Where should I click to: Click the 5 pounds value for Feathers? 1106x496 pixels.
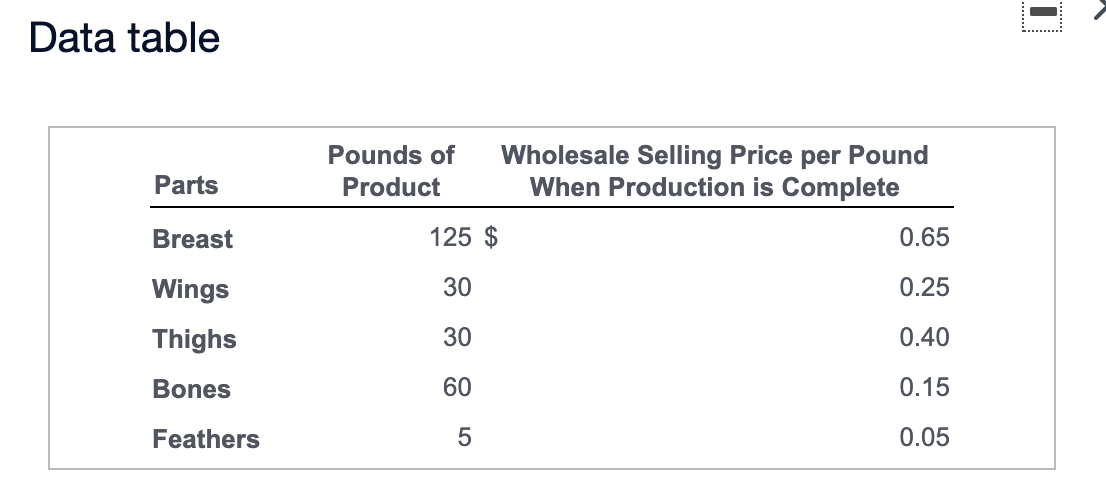pos(464,437)
